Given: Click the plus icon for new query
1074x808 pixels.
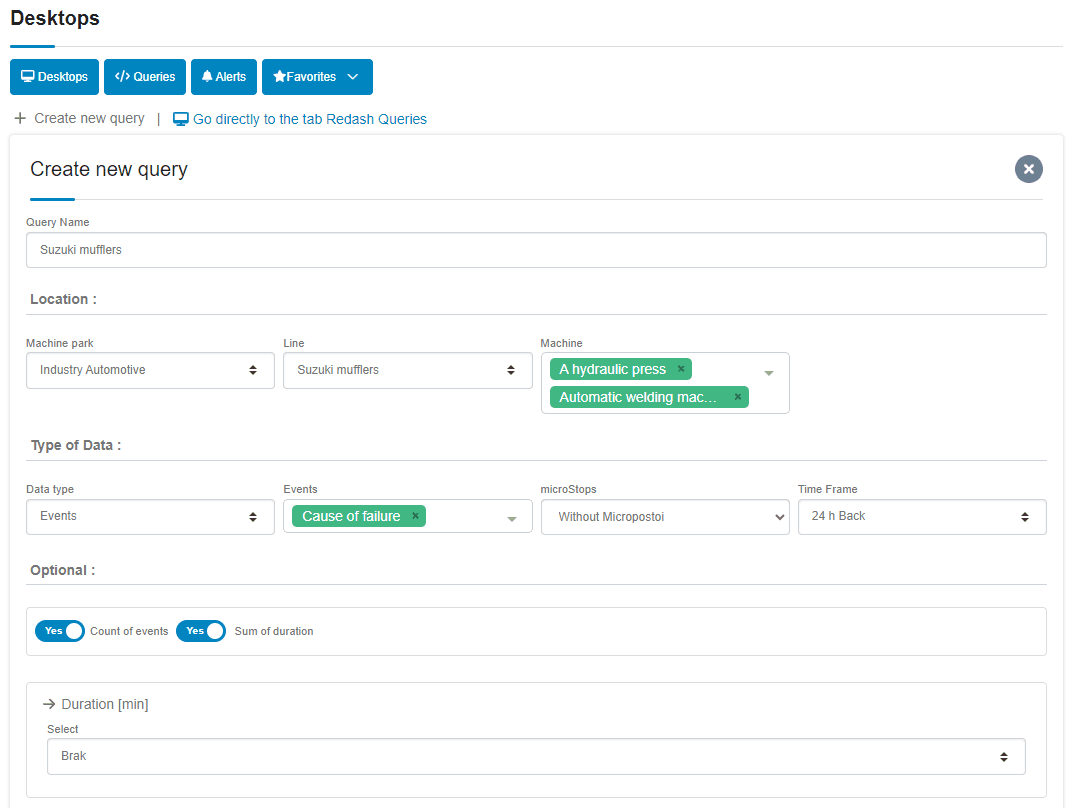Looking at the screenshot, I should coord(20,118).
